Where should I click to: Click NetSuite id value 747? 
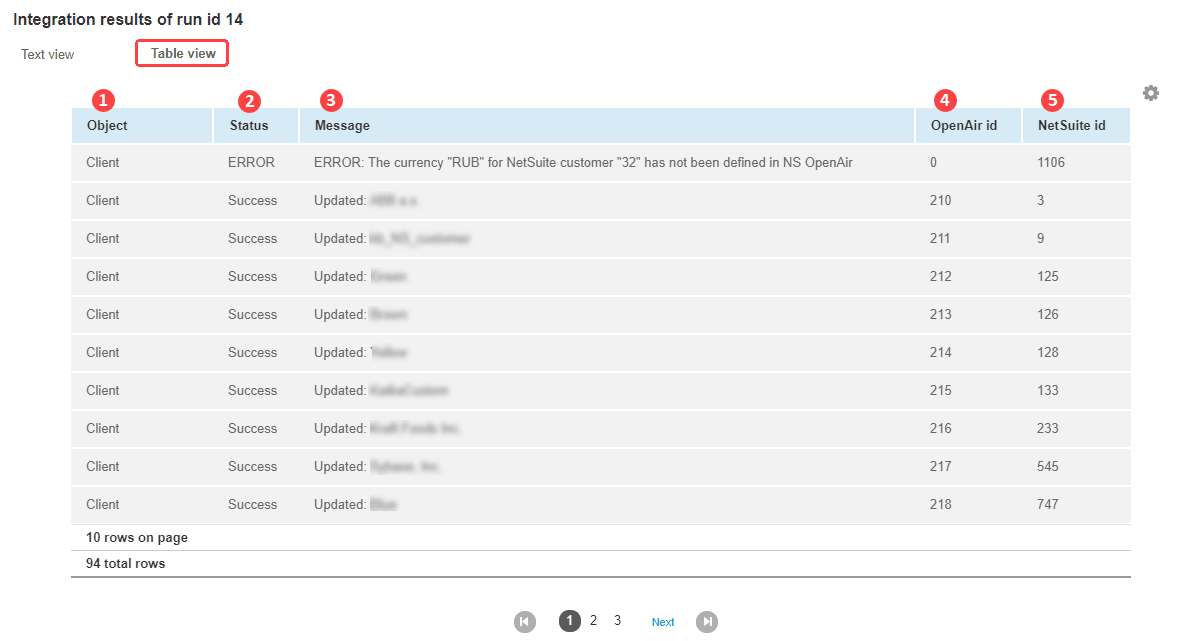click(x=1048, y=504)
